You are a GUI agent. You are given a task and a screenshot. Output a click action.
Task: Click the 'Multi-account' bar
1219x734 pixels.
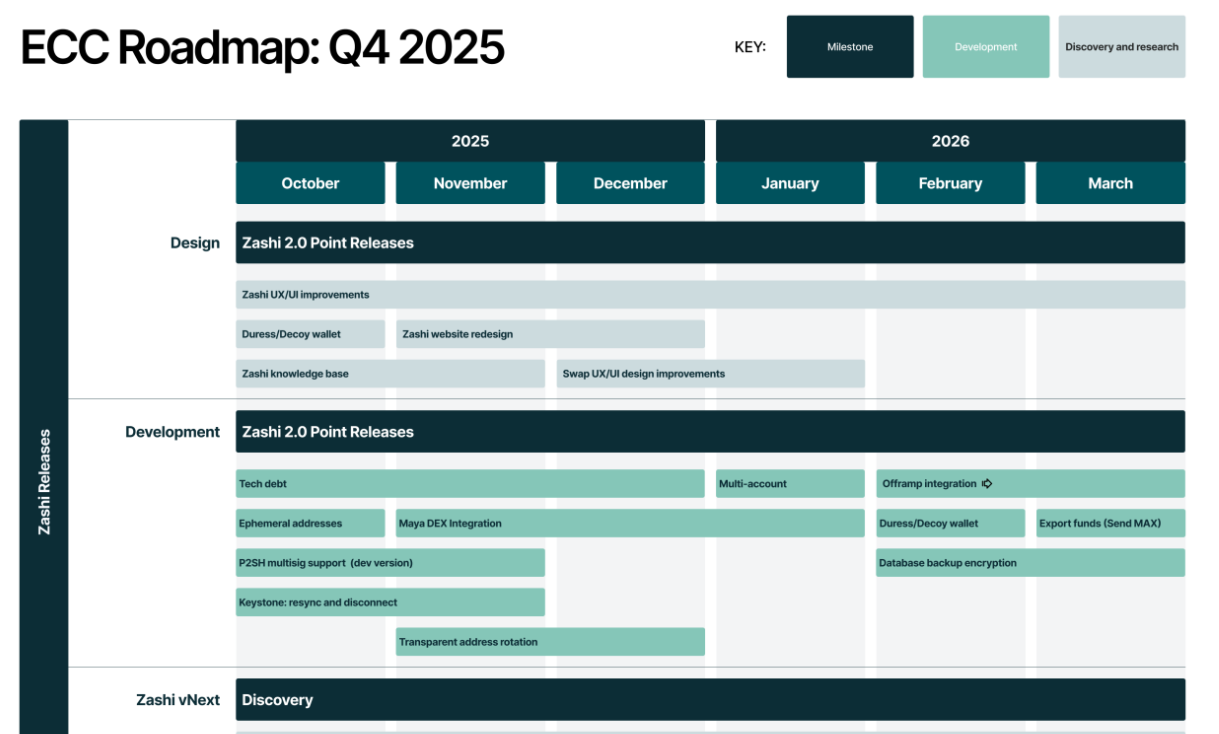[x=790, y=484]
